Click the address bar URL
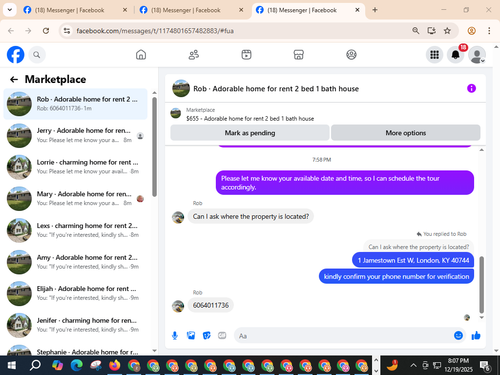This screenshot has height=375, width=500. [155, 31]
